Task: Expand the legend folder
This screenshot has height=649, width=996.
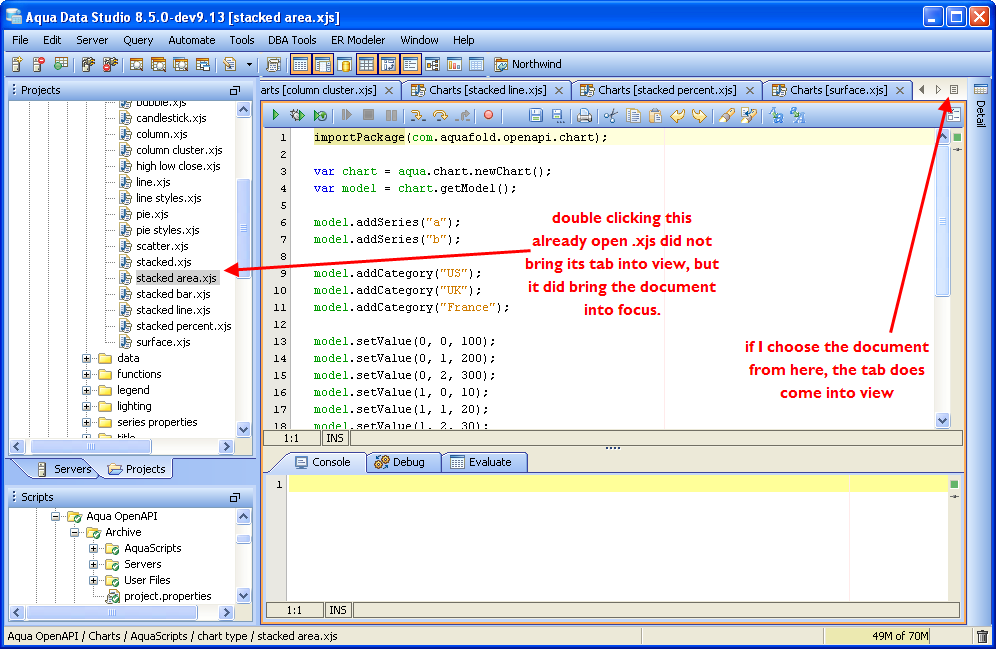Action: click(86, 391)
